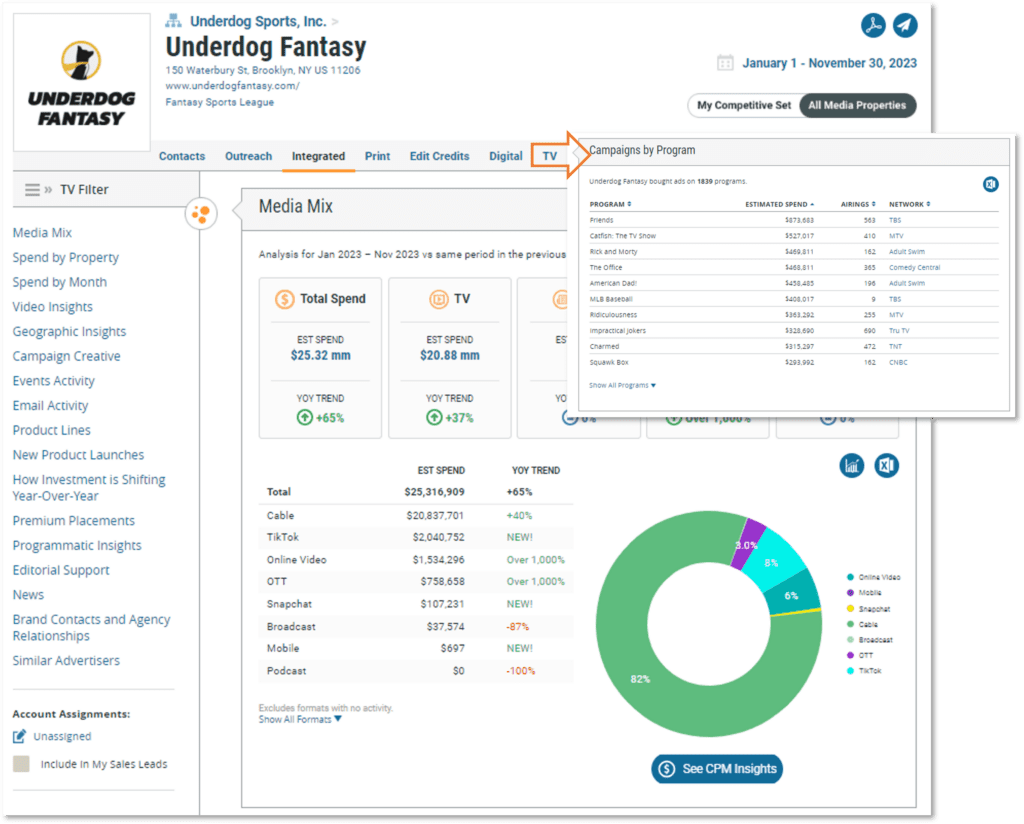Open the calendar date picker icon
1024x824 pixels.
725,63
